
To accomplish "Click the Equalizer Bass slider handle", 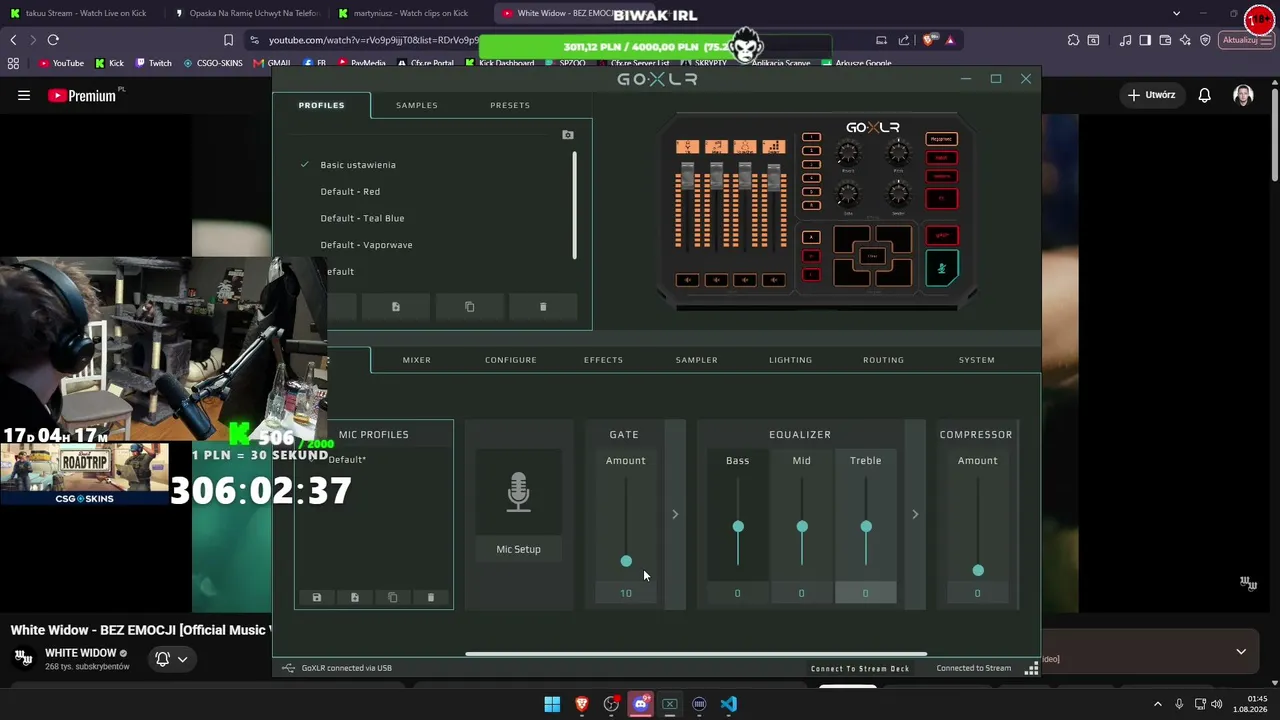I will coord(738,527).
